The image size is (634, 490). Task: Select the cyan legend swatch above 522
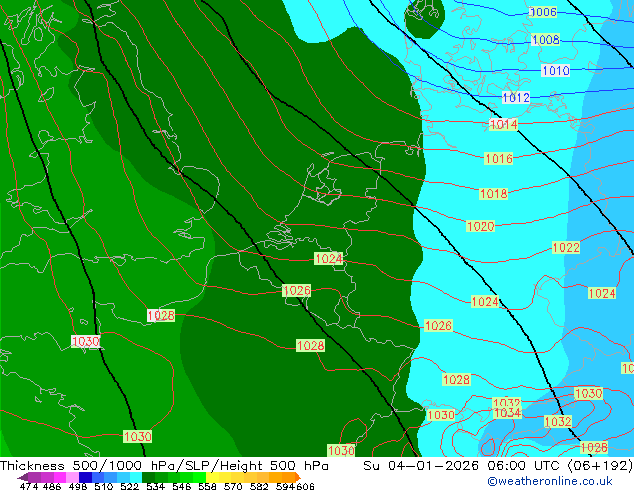pyautogui.click(x=136, y=477)
